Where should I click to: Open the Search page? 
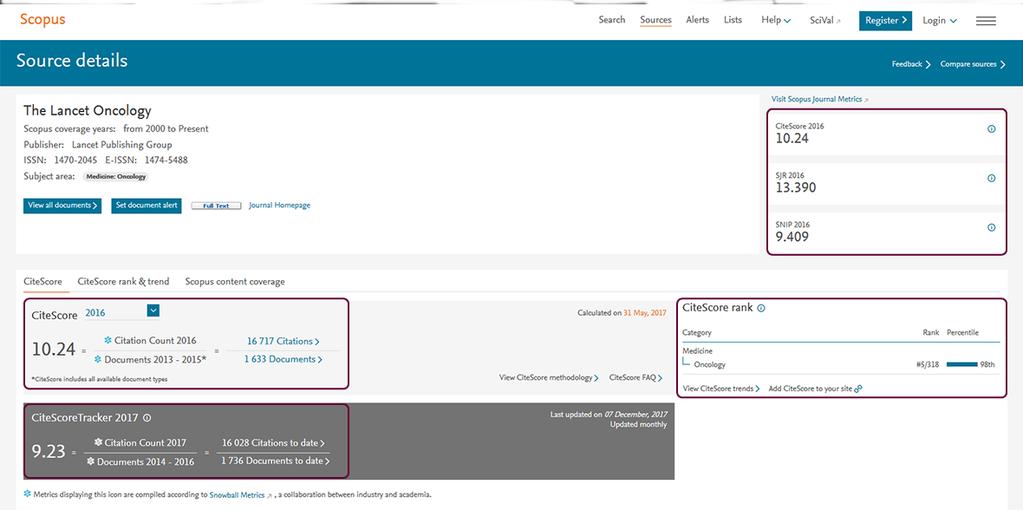[x=612, y=20]
